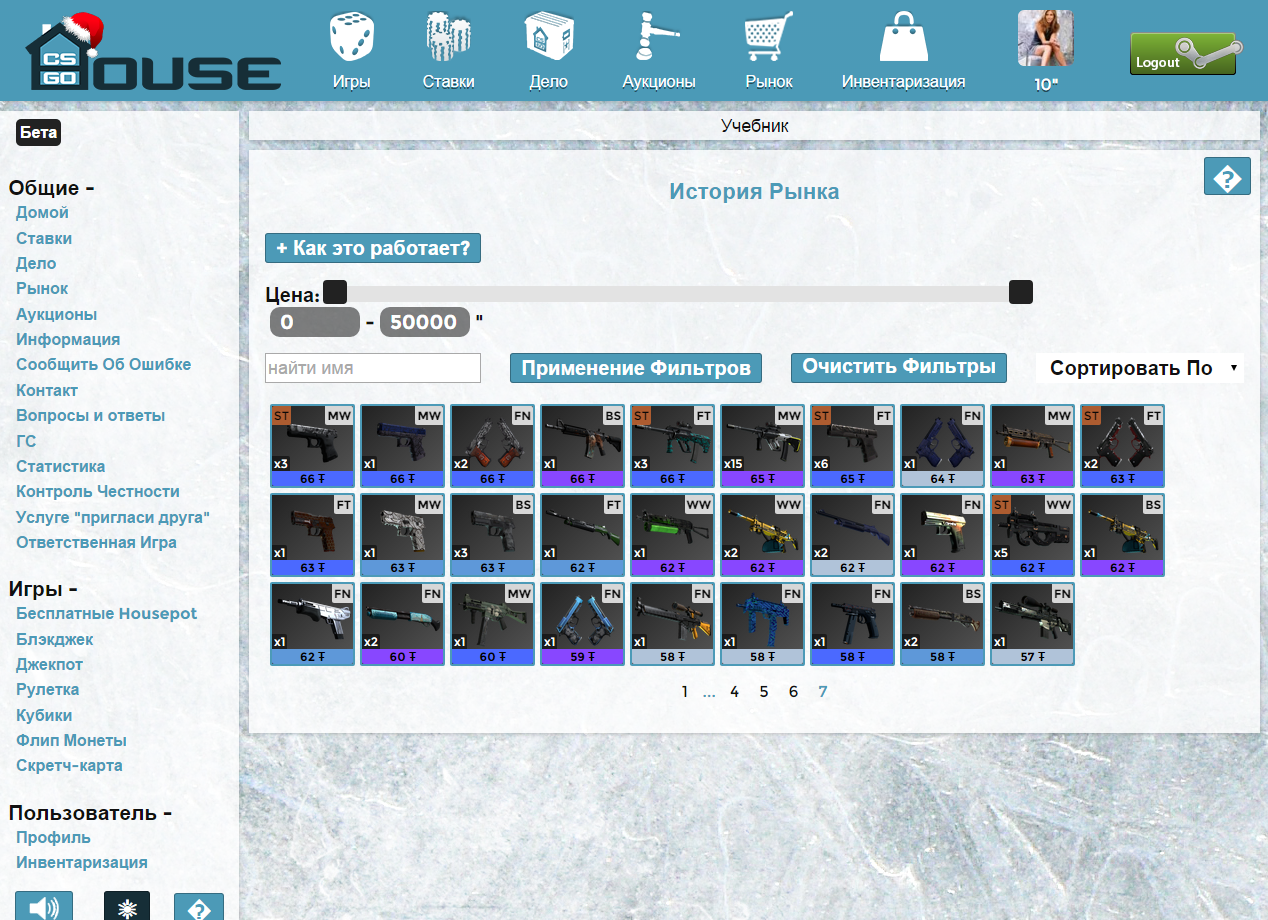Click the price slider track
The width and height of the screenshot is (1268, 920).
678,293
